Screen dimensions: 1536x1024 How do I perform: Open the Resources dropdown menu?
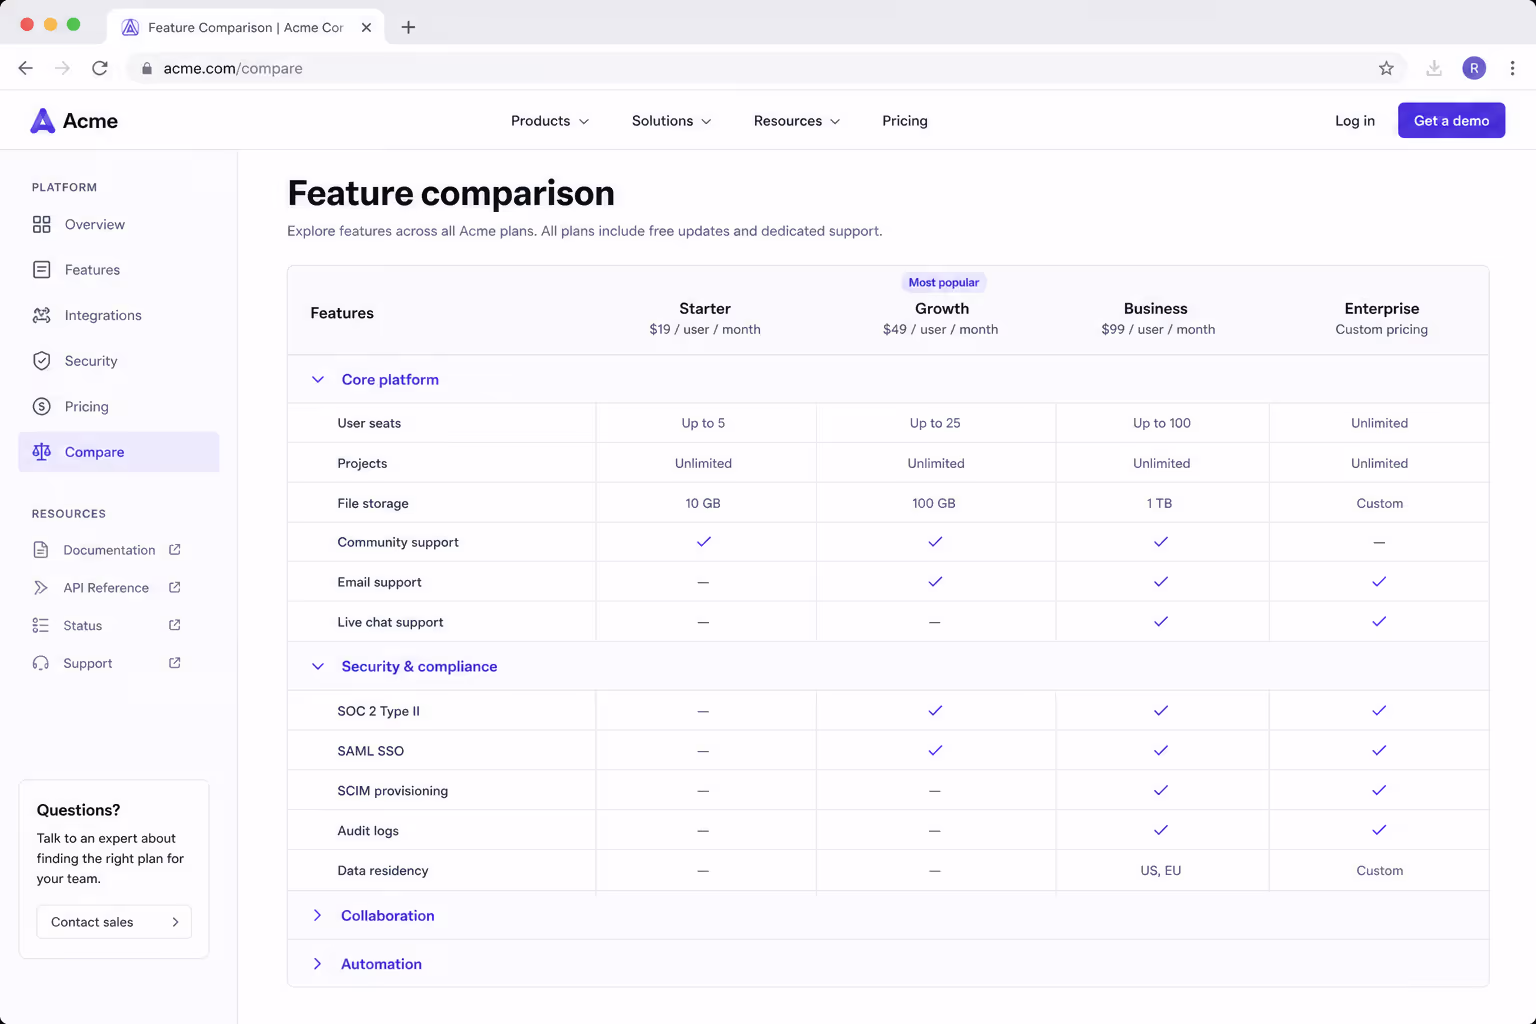797,121
